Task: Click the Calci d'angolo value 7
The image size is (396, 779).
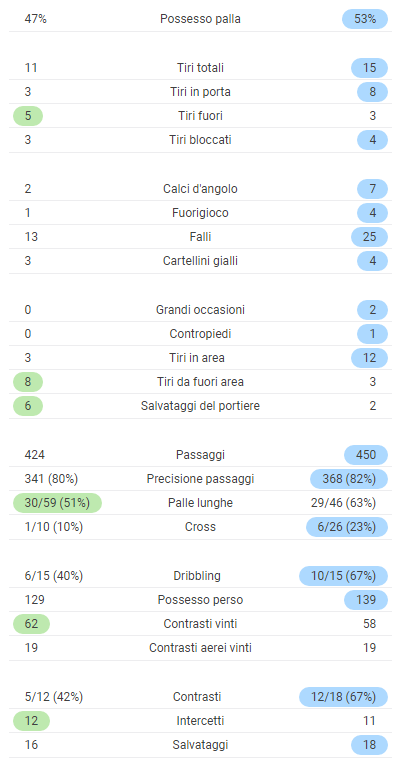Action: coord(372,189)
